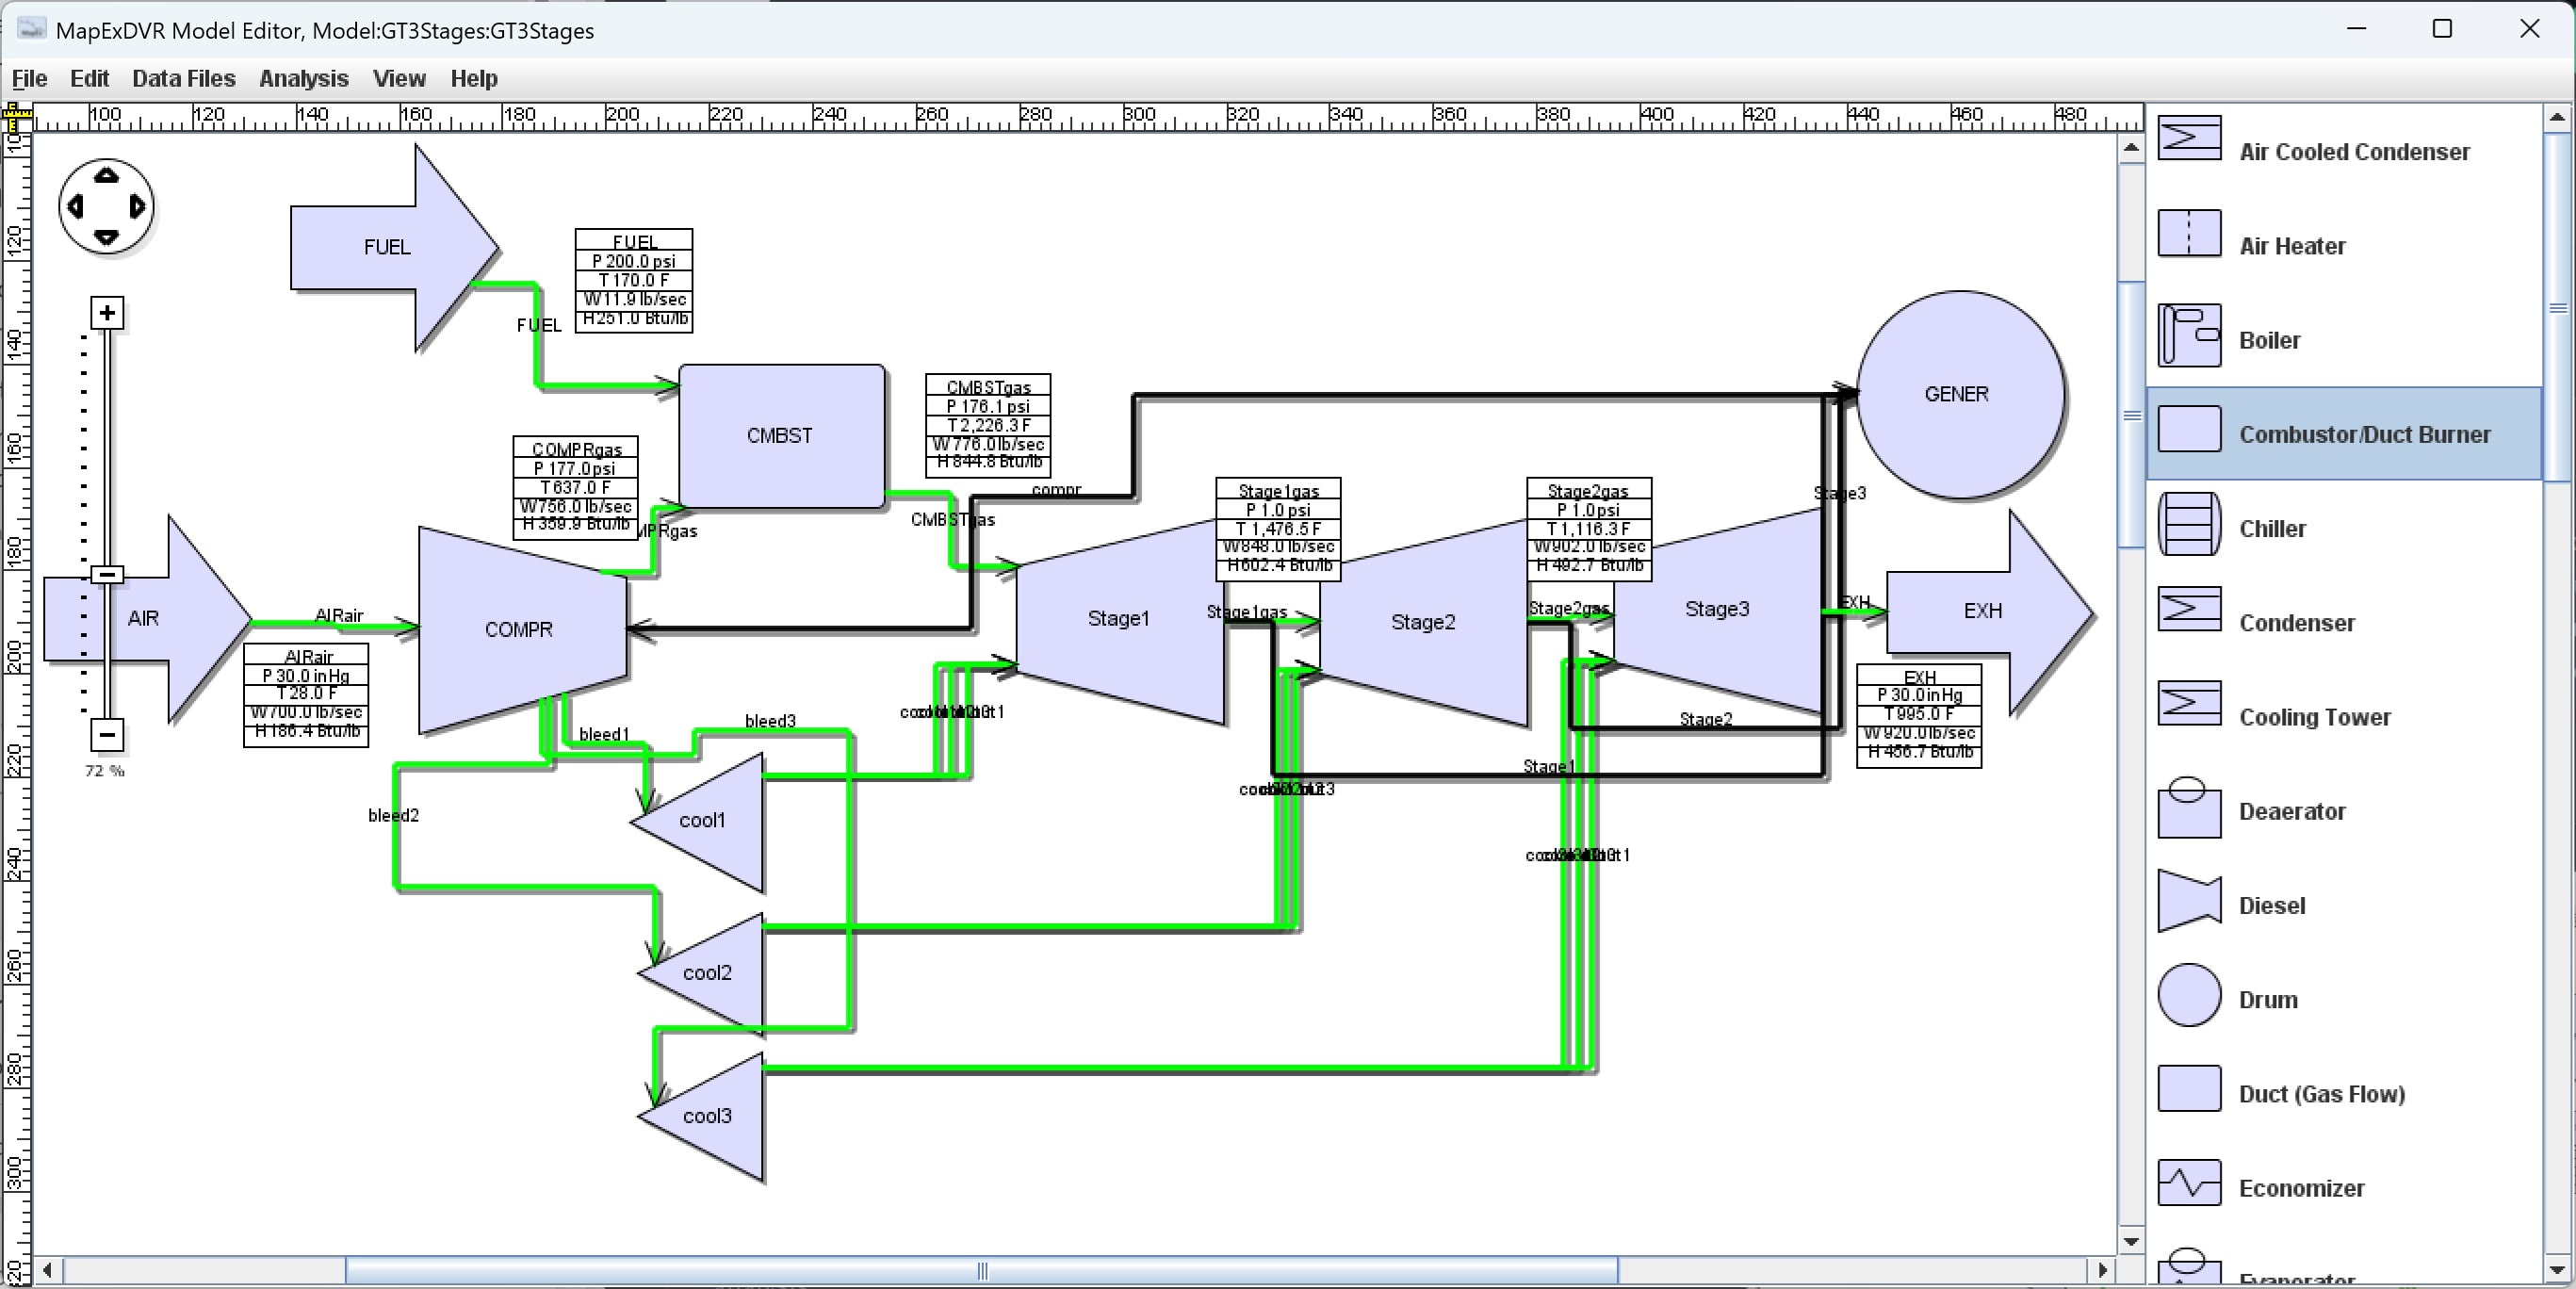Screen dimensions: 2576x1289
Task: Select the Stage2 turbine block
Action: click(x=1423, y=622)
